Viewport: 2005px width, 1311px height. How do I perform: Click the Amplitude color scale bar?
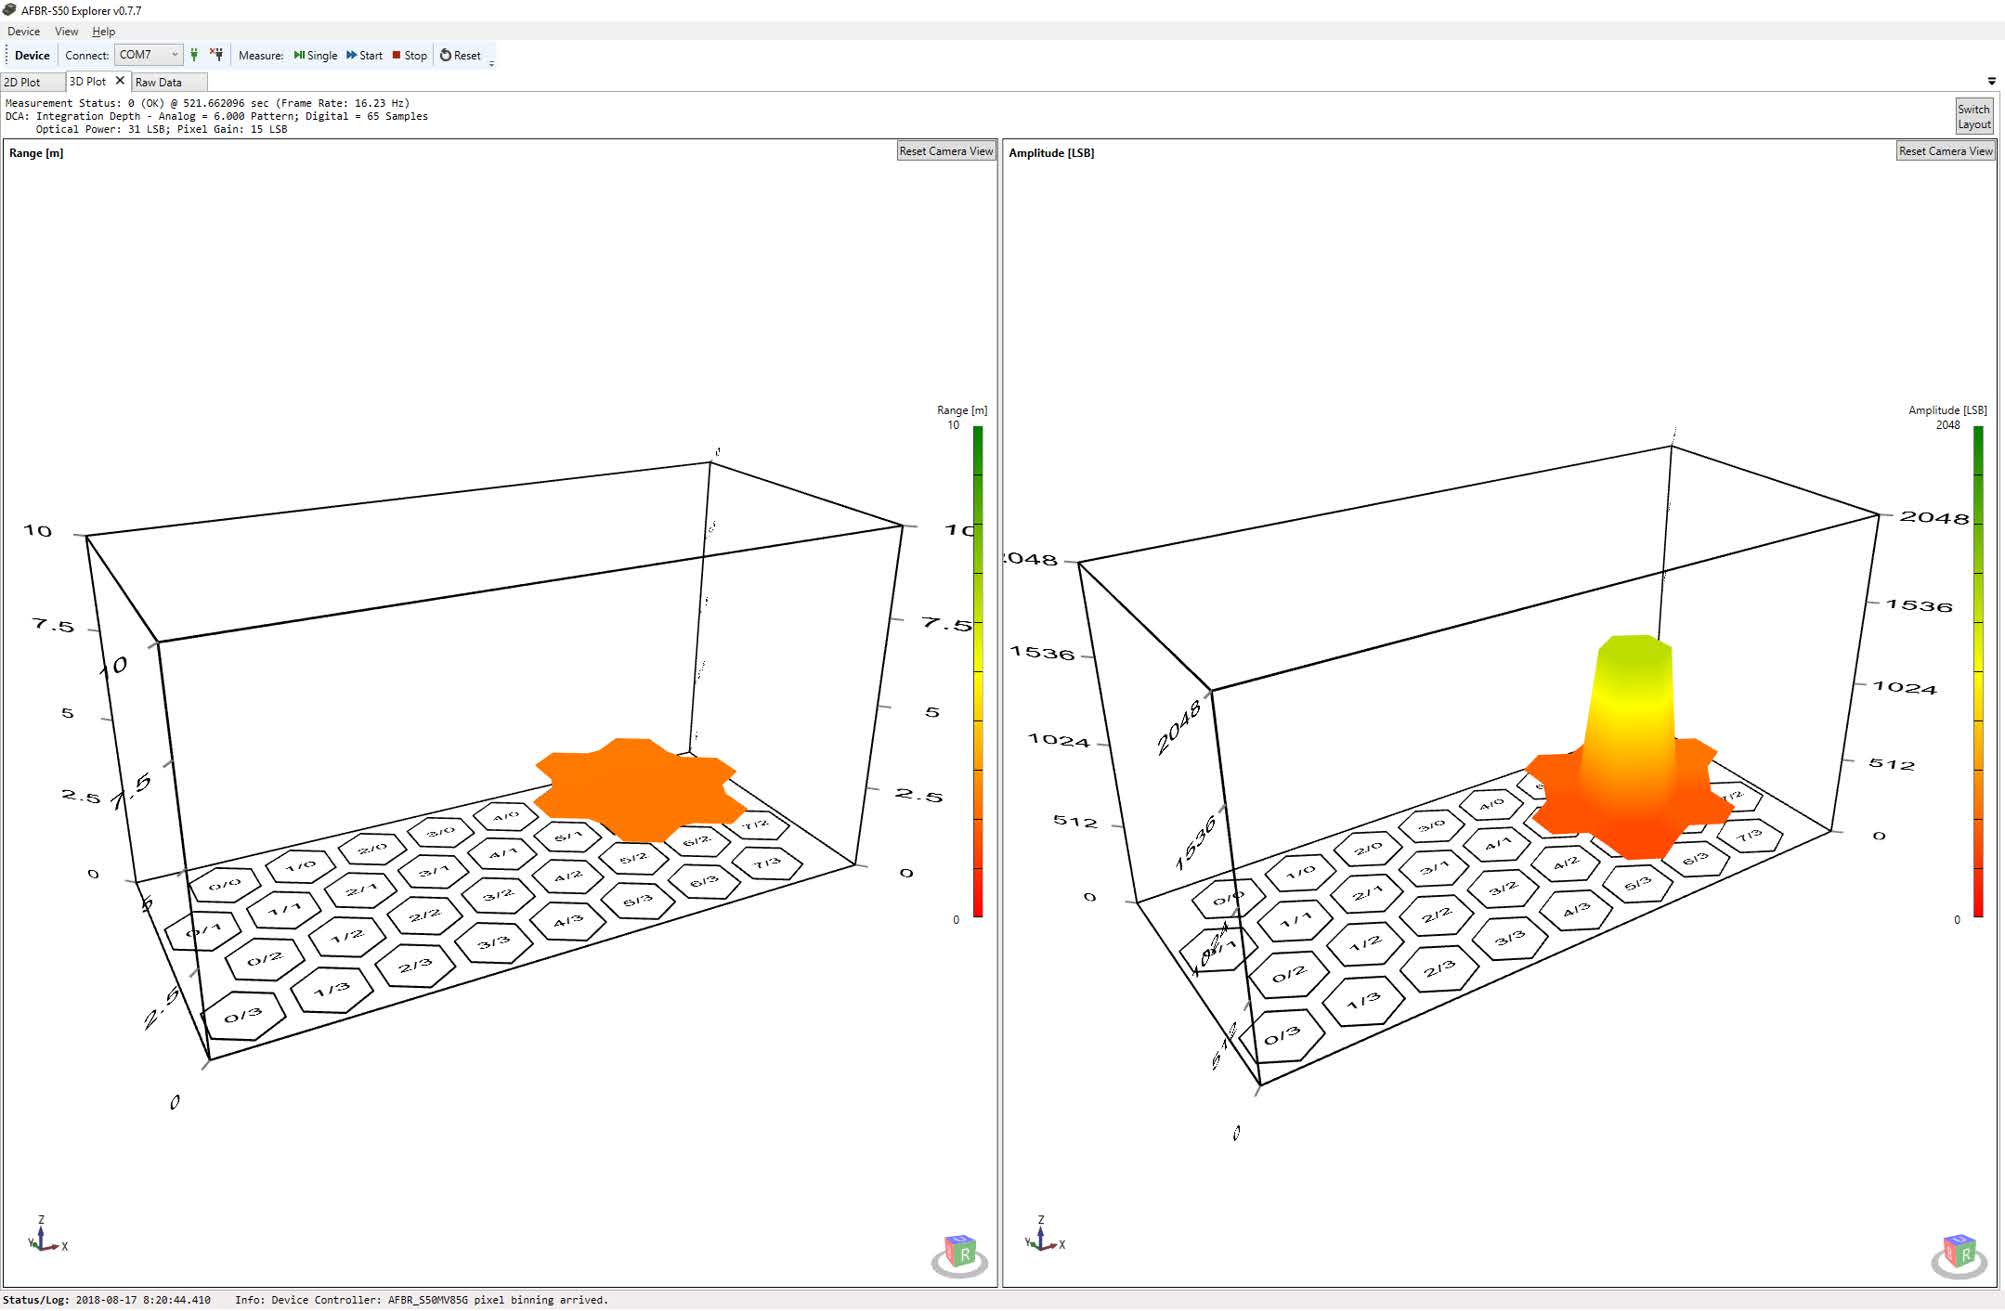click(1977, 670)
